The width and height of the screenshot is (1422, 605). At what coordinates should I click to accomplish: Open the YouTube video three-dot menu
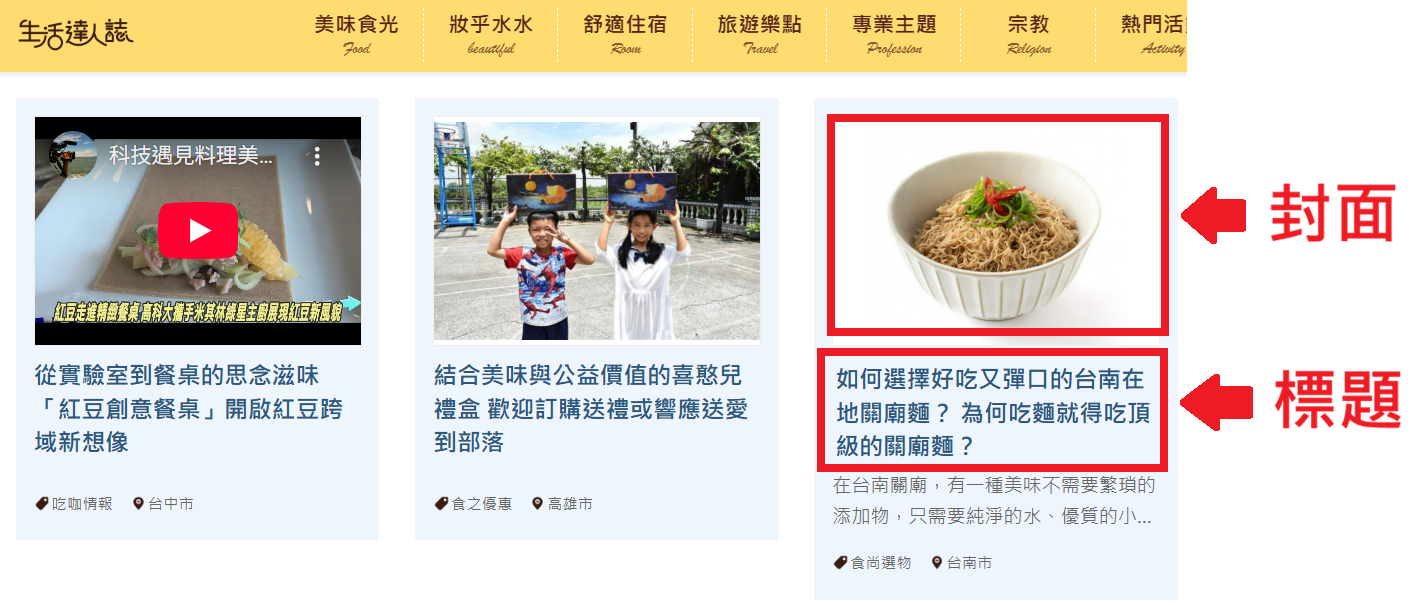pos(318,156)
